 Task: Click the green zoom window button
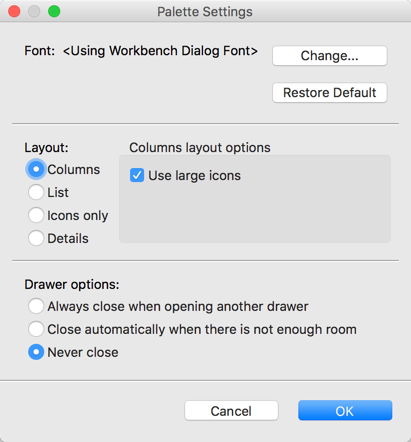54,11
